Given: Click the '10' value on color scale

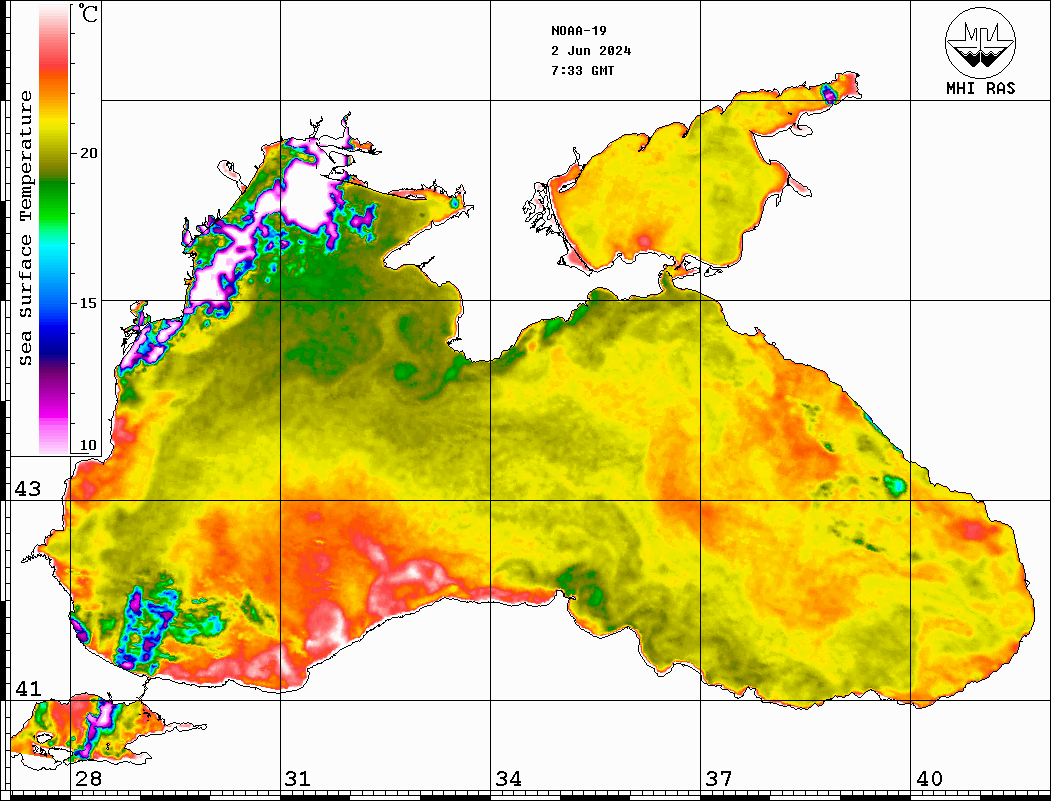Looking at the screenshot, I should tap(88, 445).
